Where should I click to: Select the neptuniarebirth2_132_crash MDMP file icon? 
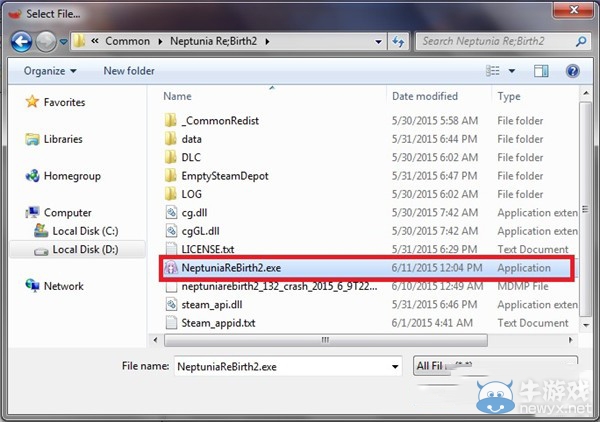tap(171, 286)
